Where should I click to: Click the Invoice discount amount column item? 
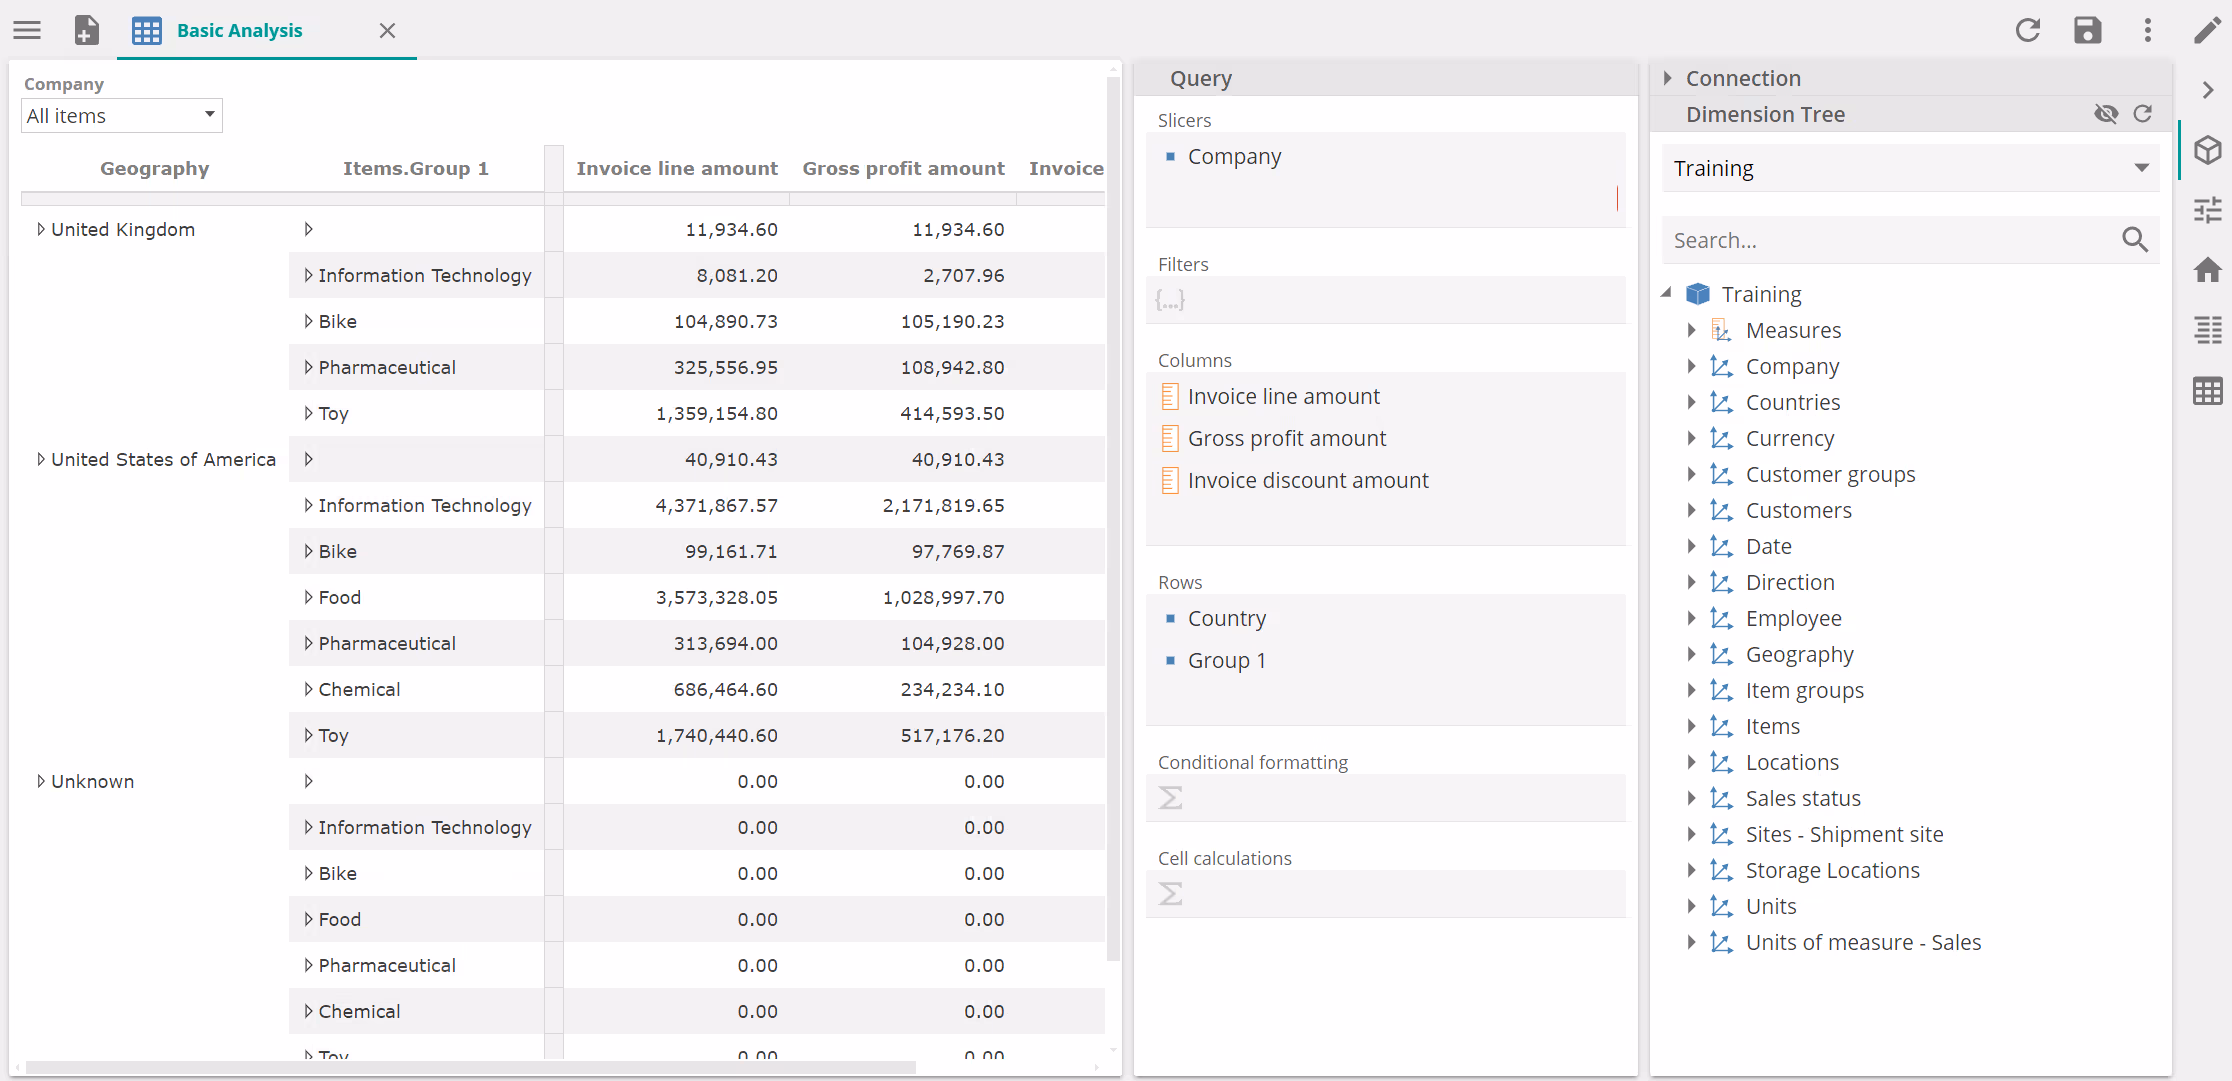coord(1307,480)
